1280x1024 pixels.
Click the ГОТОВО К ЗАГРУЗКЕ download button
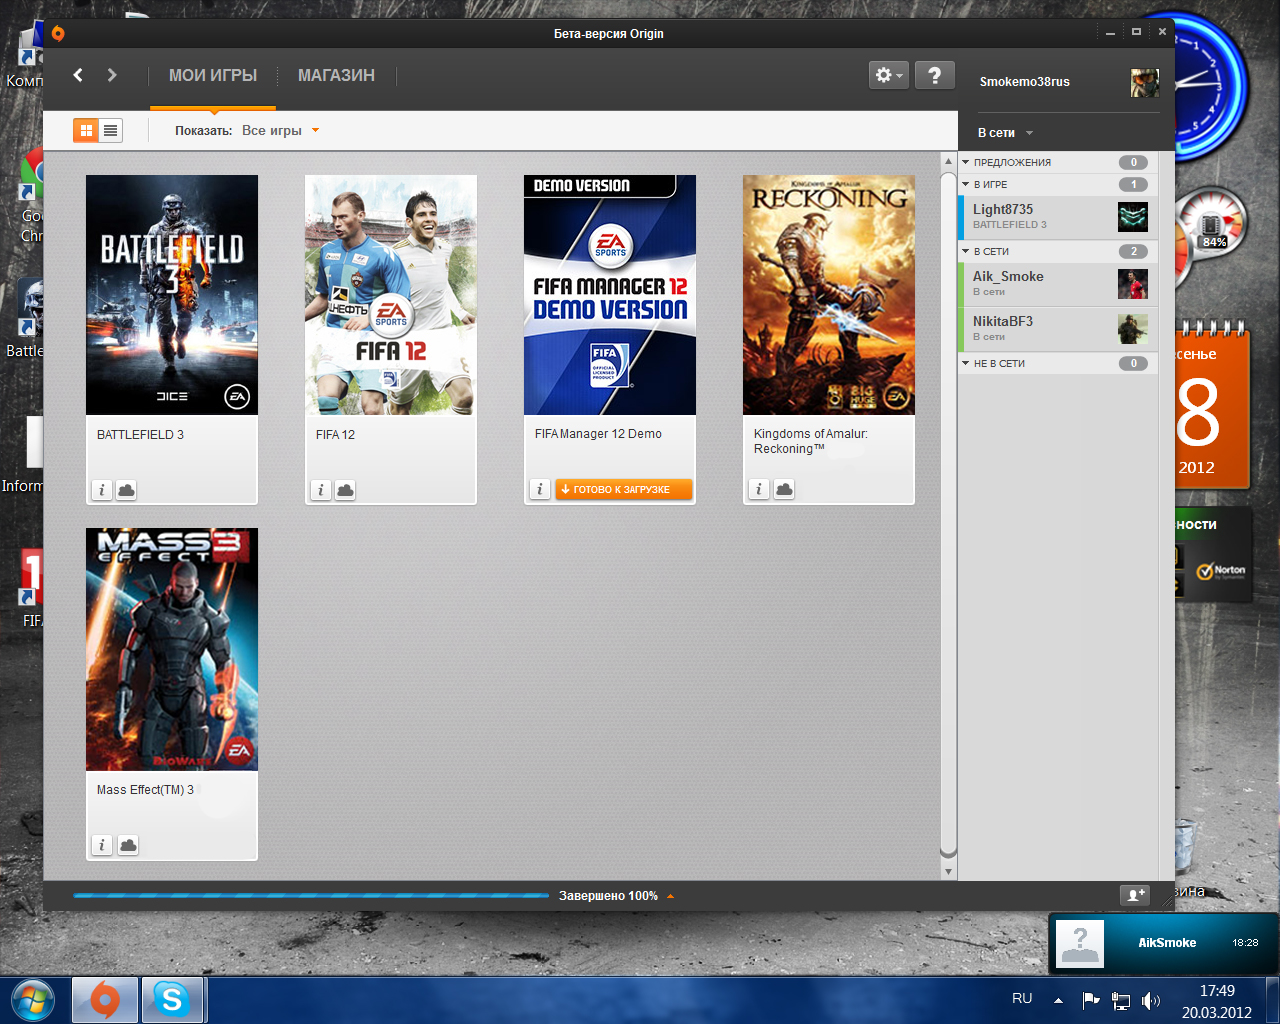coord(623,489)
